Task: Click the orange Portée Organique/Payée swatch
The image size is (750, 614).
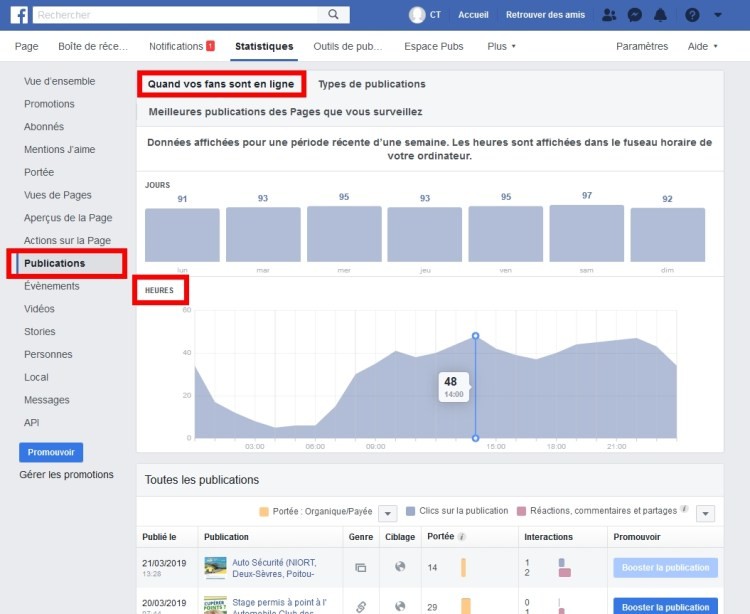Action: [264, 512]
